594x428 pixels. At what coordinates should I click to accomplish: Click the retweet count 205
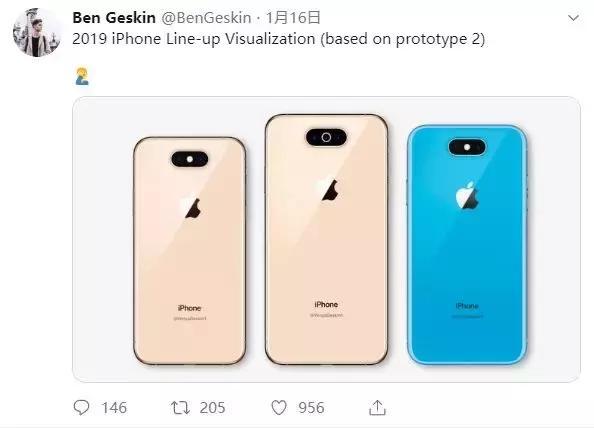[x=212, y=408]
